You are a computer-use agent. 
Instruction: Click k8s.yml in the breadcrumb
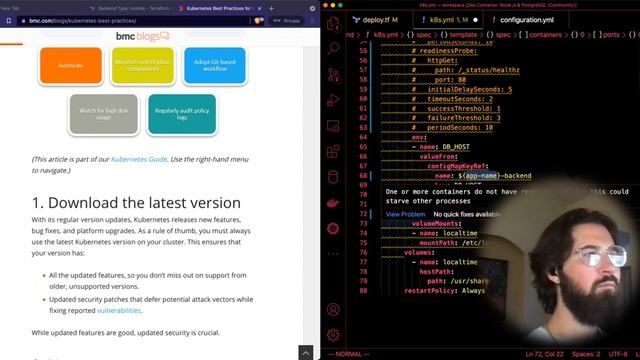pos(385,35)
